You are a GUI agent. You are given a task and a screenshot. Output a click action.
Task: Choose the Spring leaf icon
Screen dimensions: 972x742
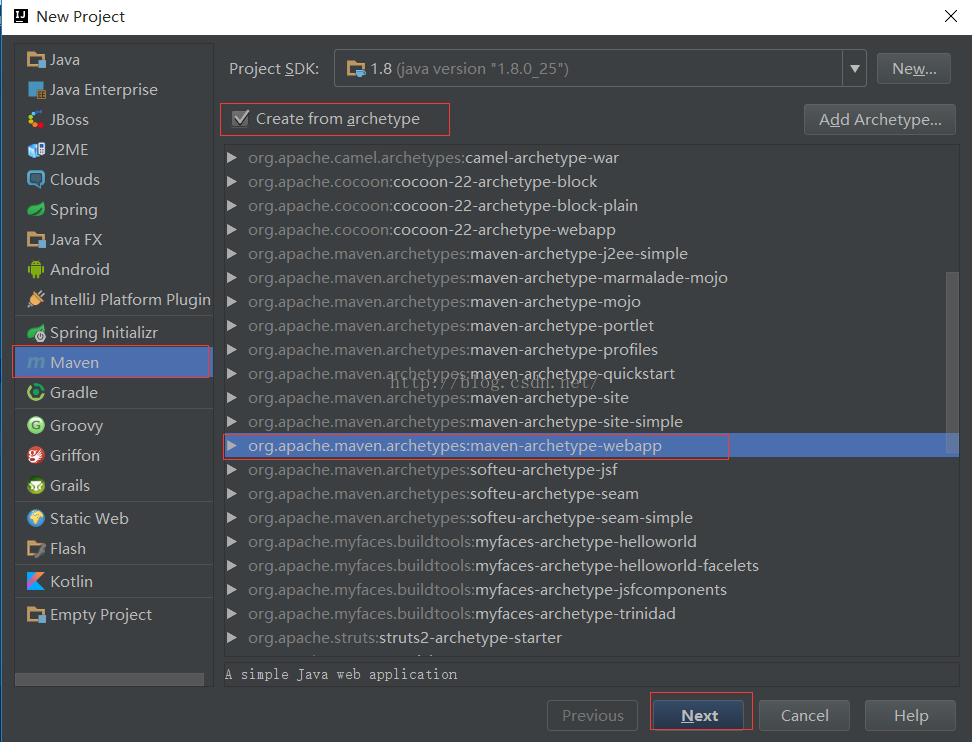pyautogui.click(x=36, y=210)
